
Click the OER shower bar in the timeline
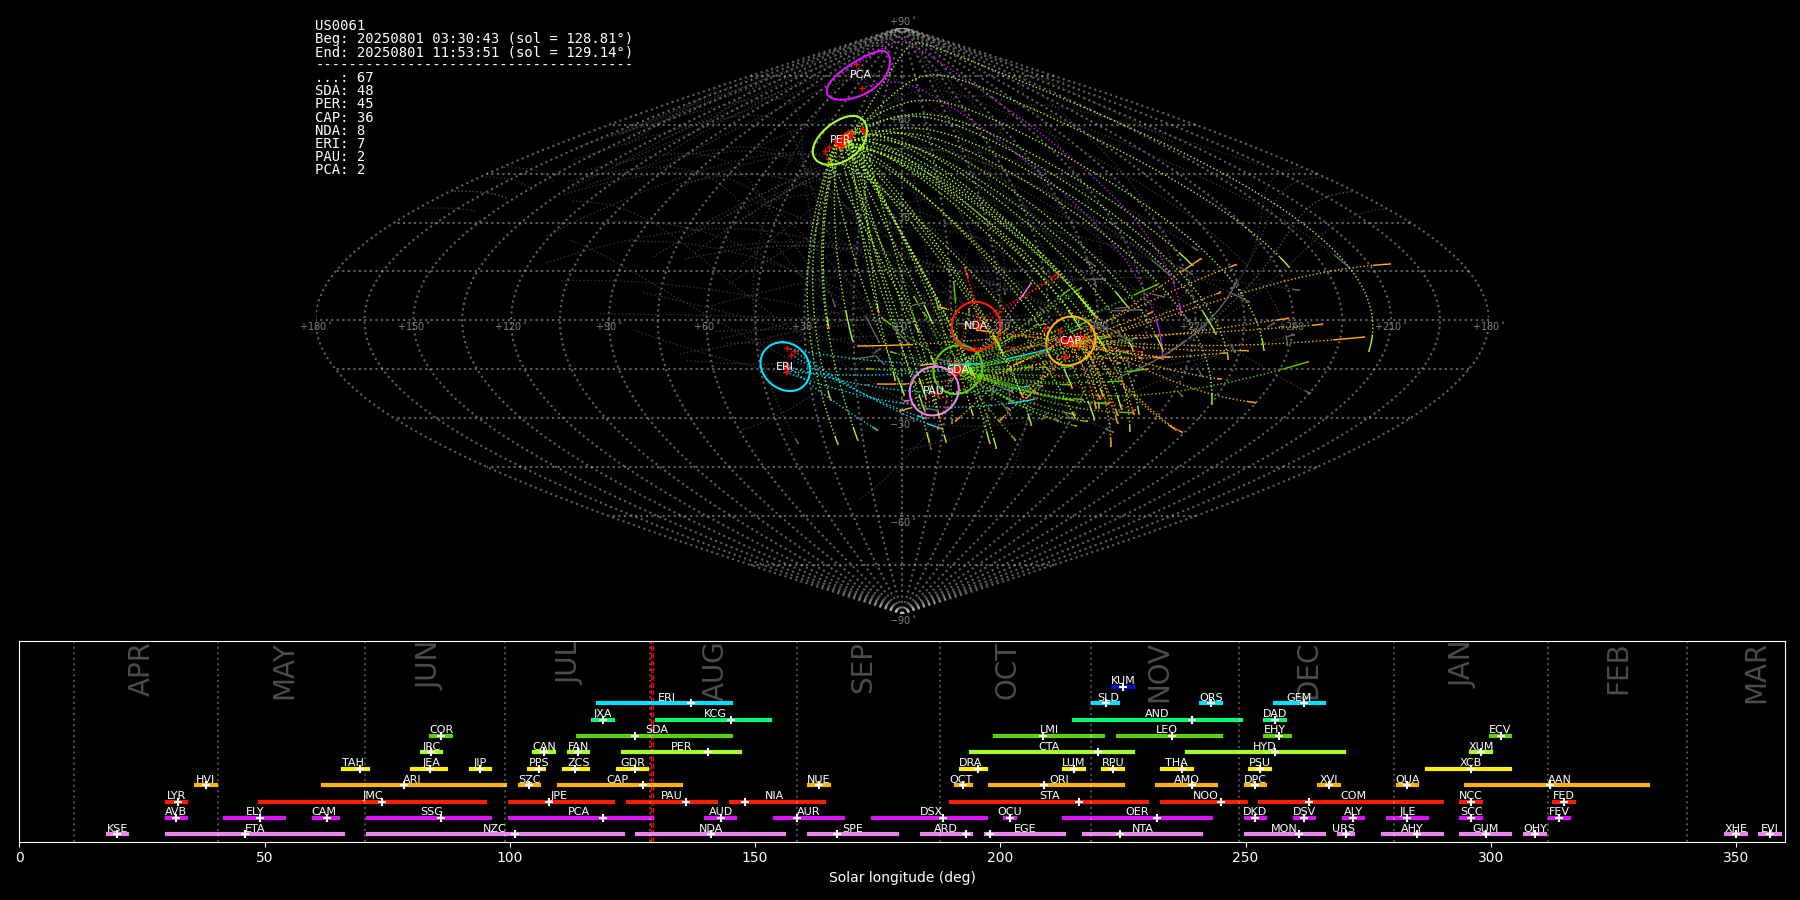click(1137, 818)
